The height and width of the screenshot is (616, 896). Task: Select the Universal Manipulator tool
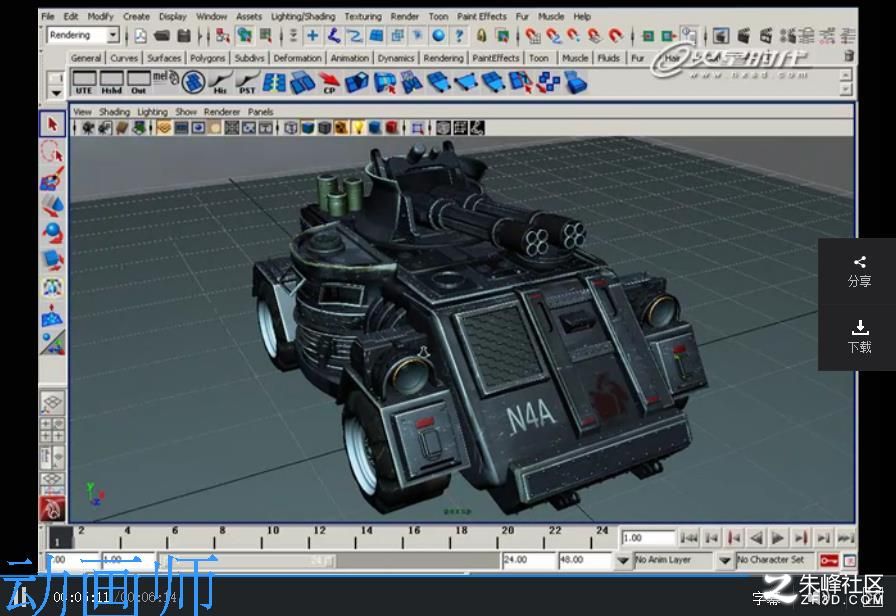[52, 287]
